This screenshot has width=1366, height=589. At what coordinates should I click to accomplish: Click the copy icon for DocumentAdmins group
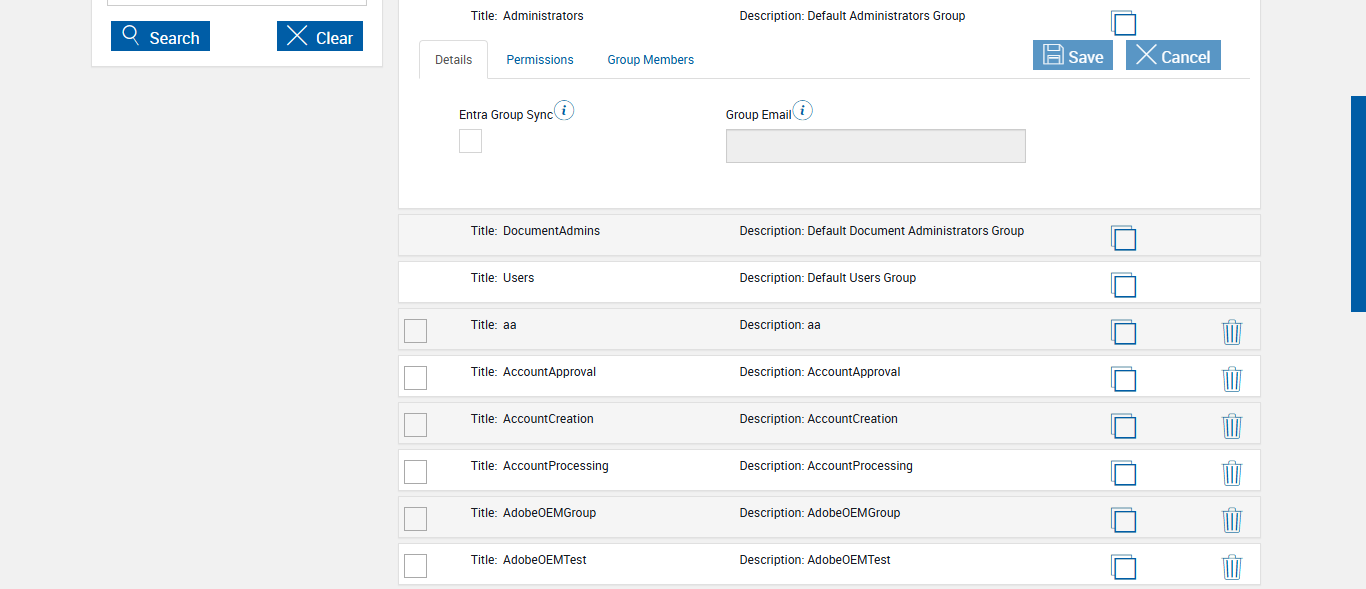pos(1123,237)
